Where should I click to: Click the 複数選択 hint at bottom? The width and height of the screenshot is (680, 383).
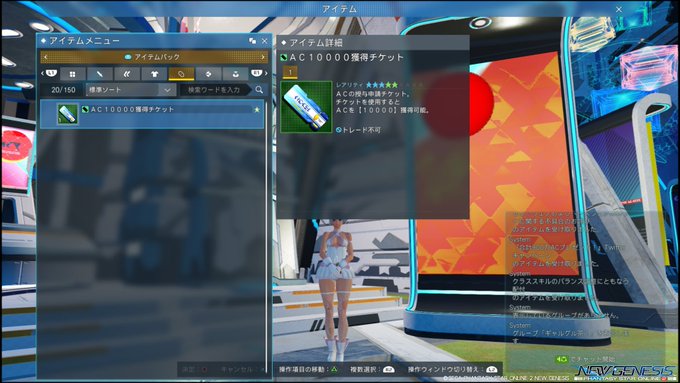pyautogui.click(x=372, y=370)
